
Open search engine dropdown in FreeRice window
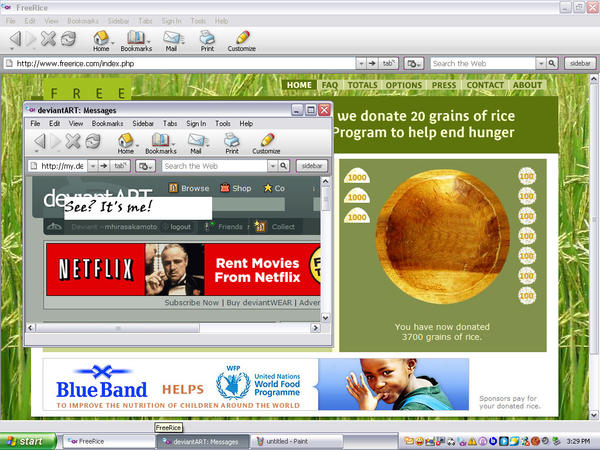coord(541,64)
